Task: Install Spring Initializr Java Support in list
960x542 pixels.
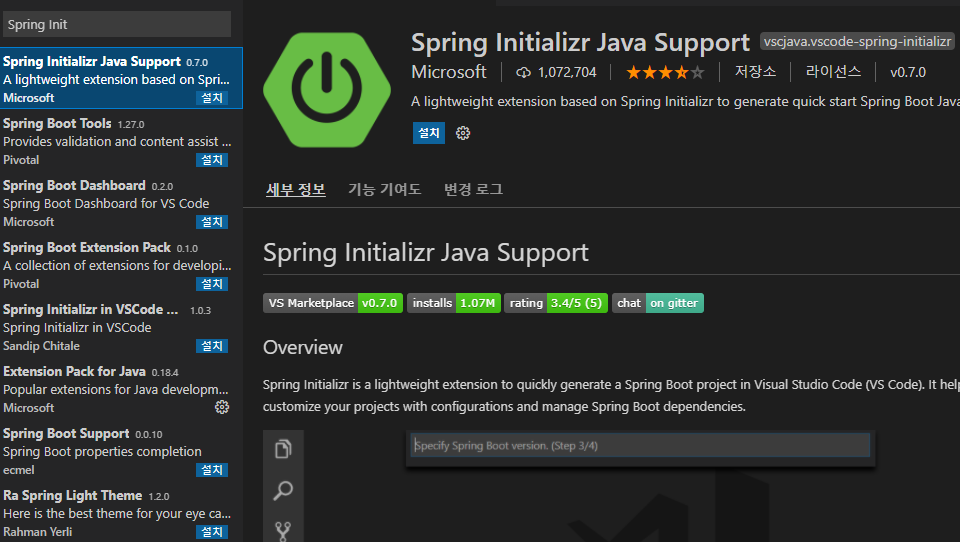Action: click(212, 98)
